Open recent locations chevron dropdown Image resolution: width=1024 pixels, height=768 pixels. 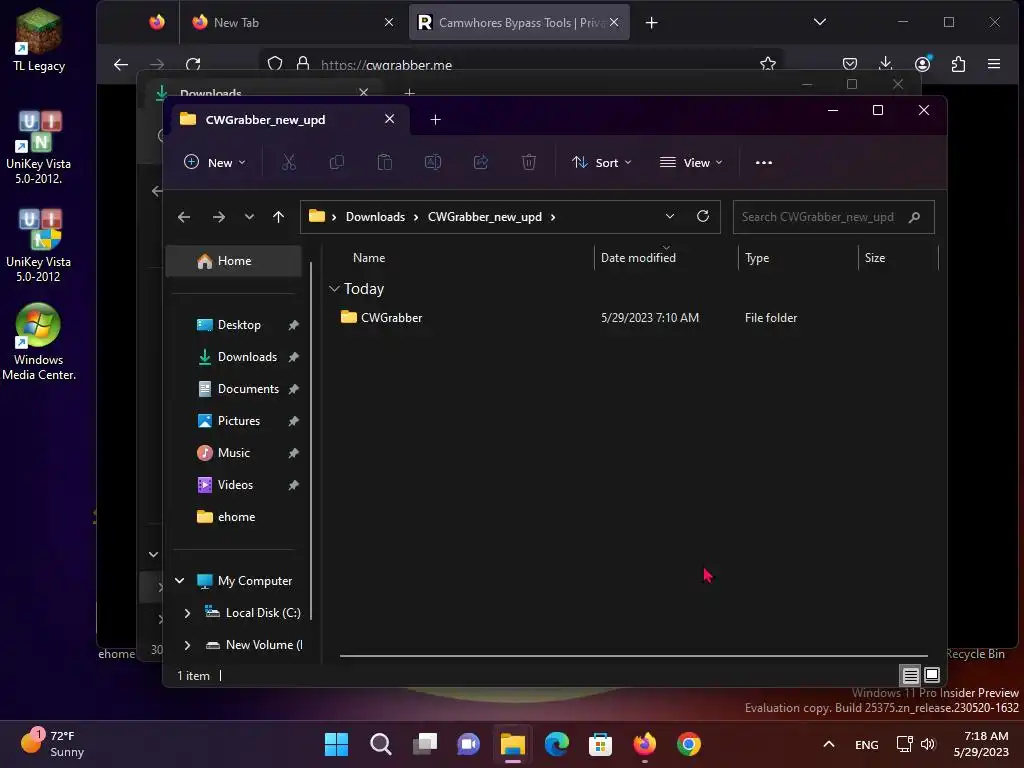tap(249, 217)
